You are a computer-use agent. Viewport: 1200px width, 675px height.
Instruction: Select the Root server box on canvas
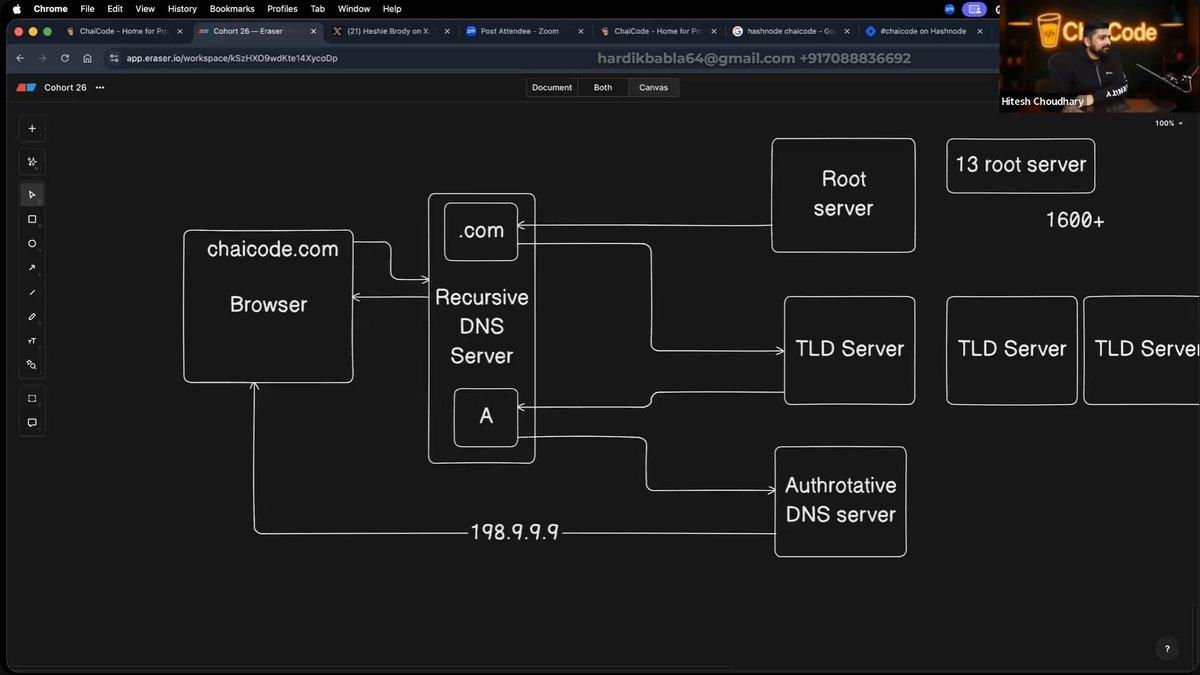843,195
